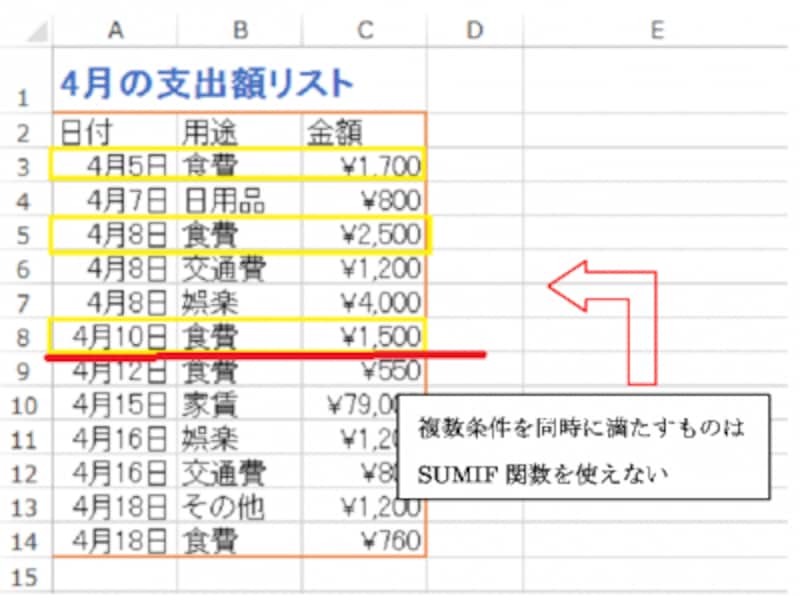This screenshot has height=596, width=800.
Task: Click the text box about SUMIF 関数
Action: click(583, 446)
